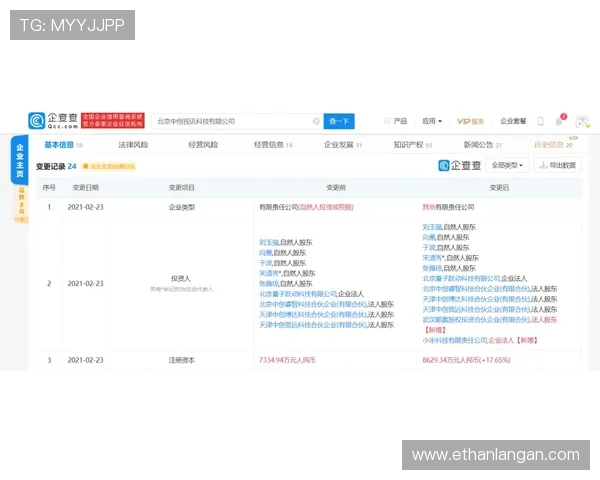The width and height of the screenshot is (600, 480).
Task: Expand the 应用 dropdown
Action: [432, 121]
